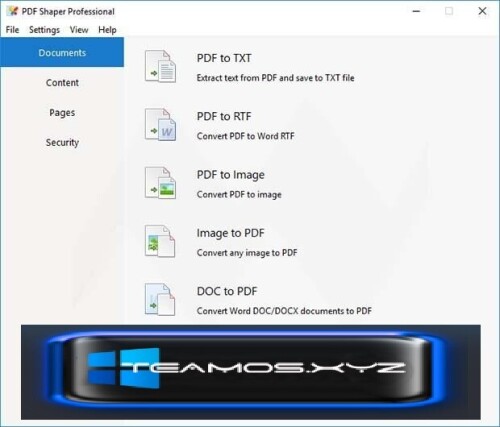Open the File menu

(13, 30)
